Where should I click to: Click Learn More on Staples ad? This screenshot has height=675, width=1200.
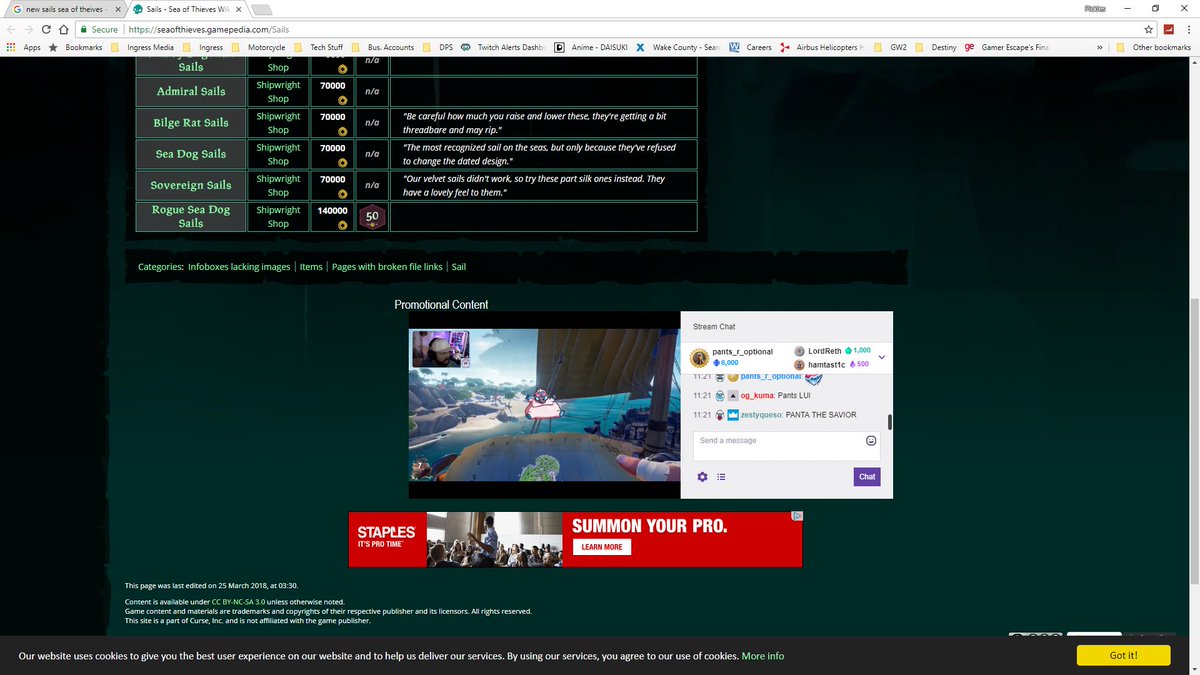point(601,547)
